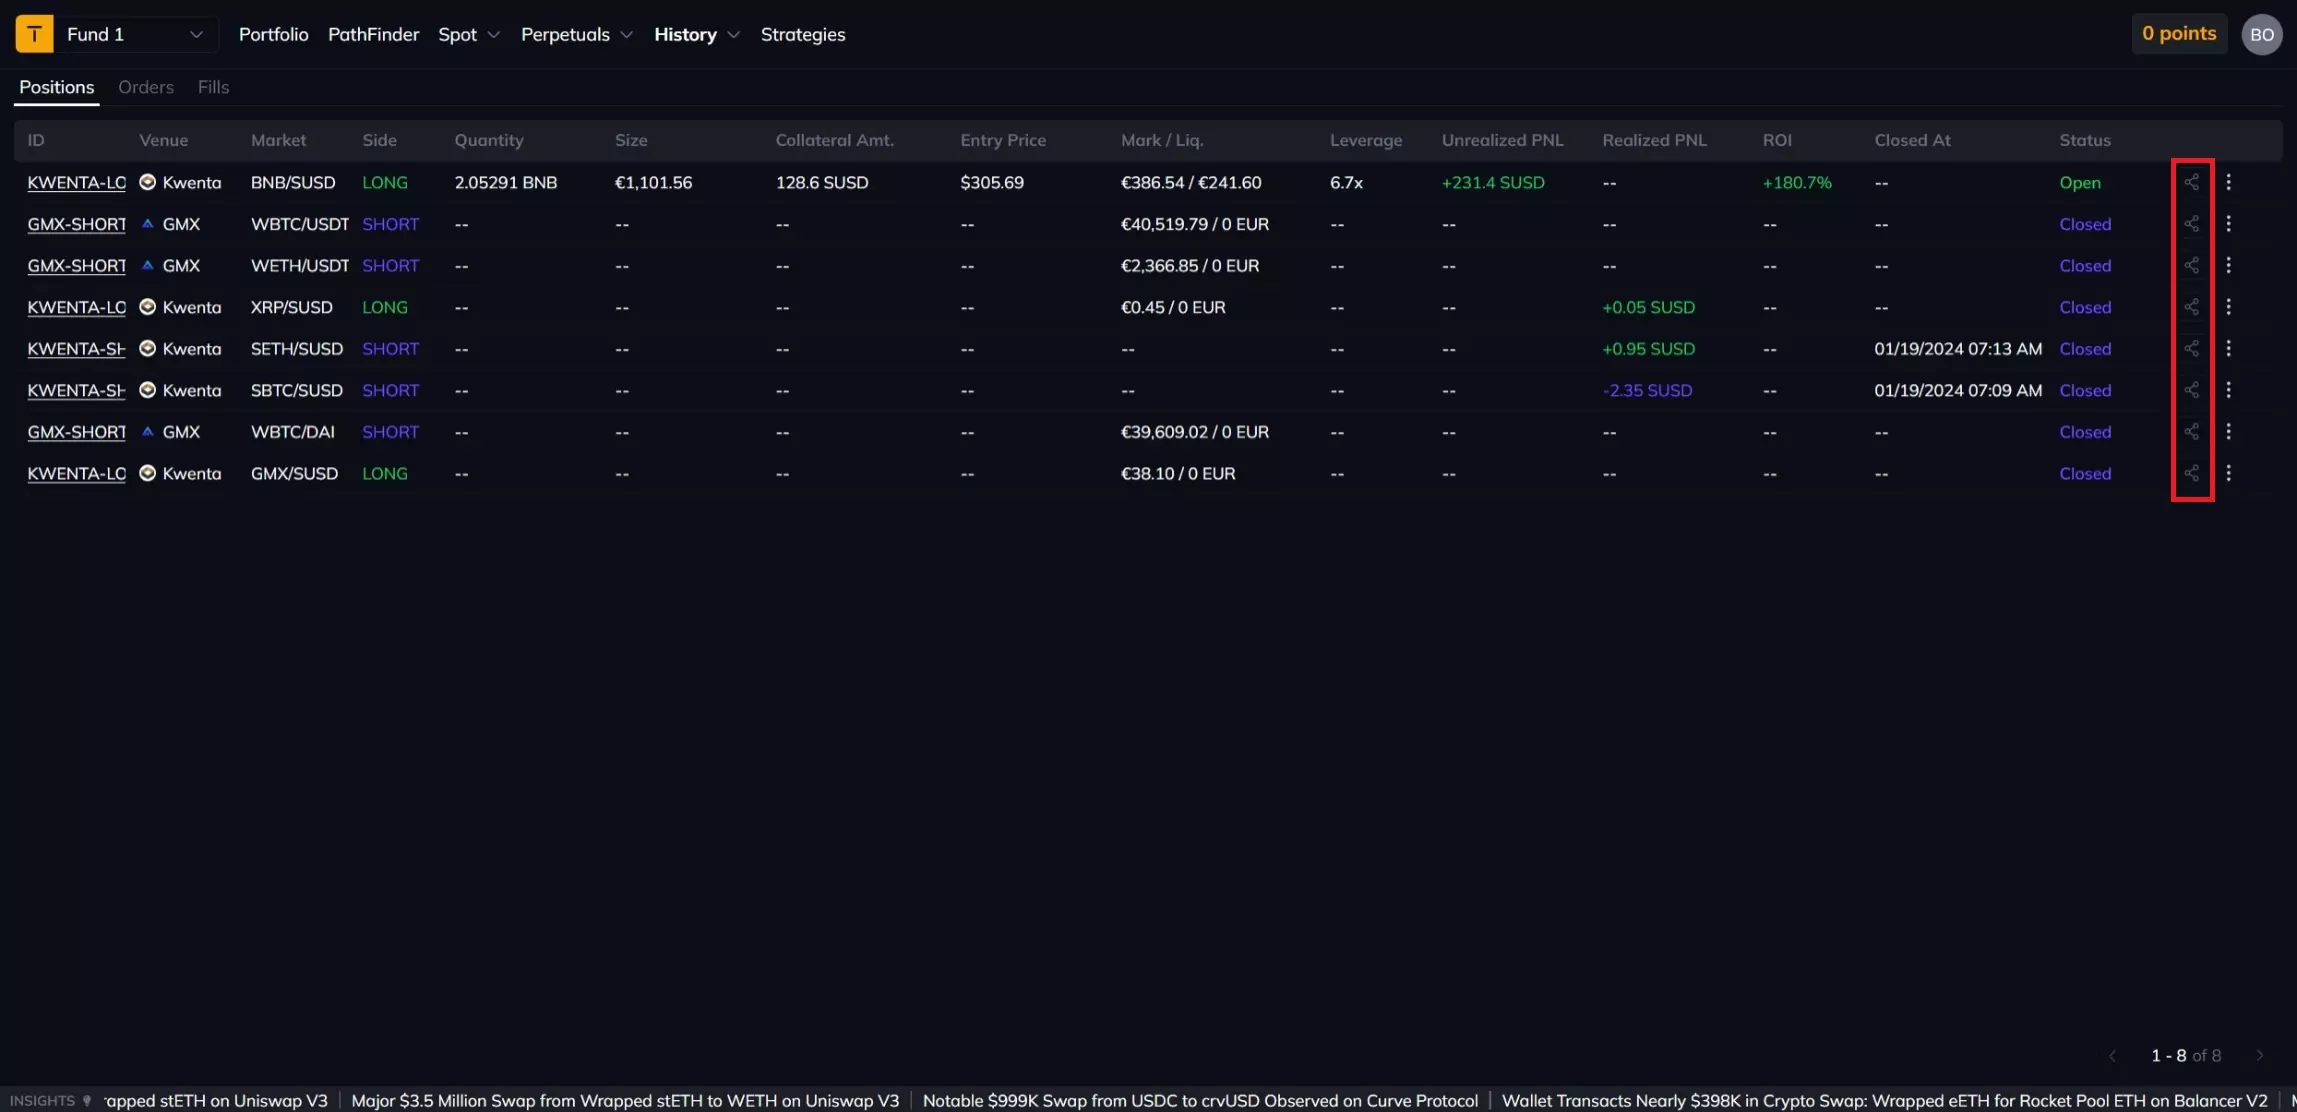Click the +180.7% ROI value
Viewport: 2297px width, 1112px height.
(1797, 182)
